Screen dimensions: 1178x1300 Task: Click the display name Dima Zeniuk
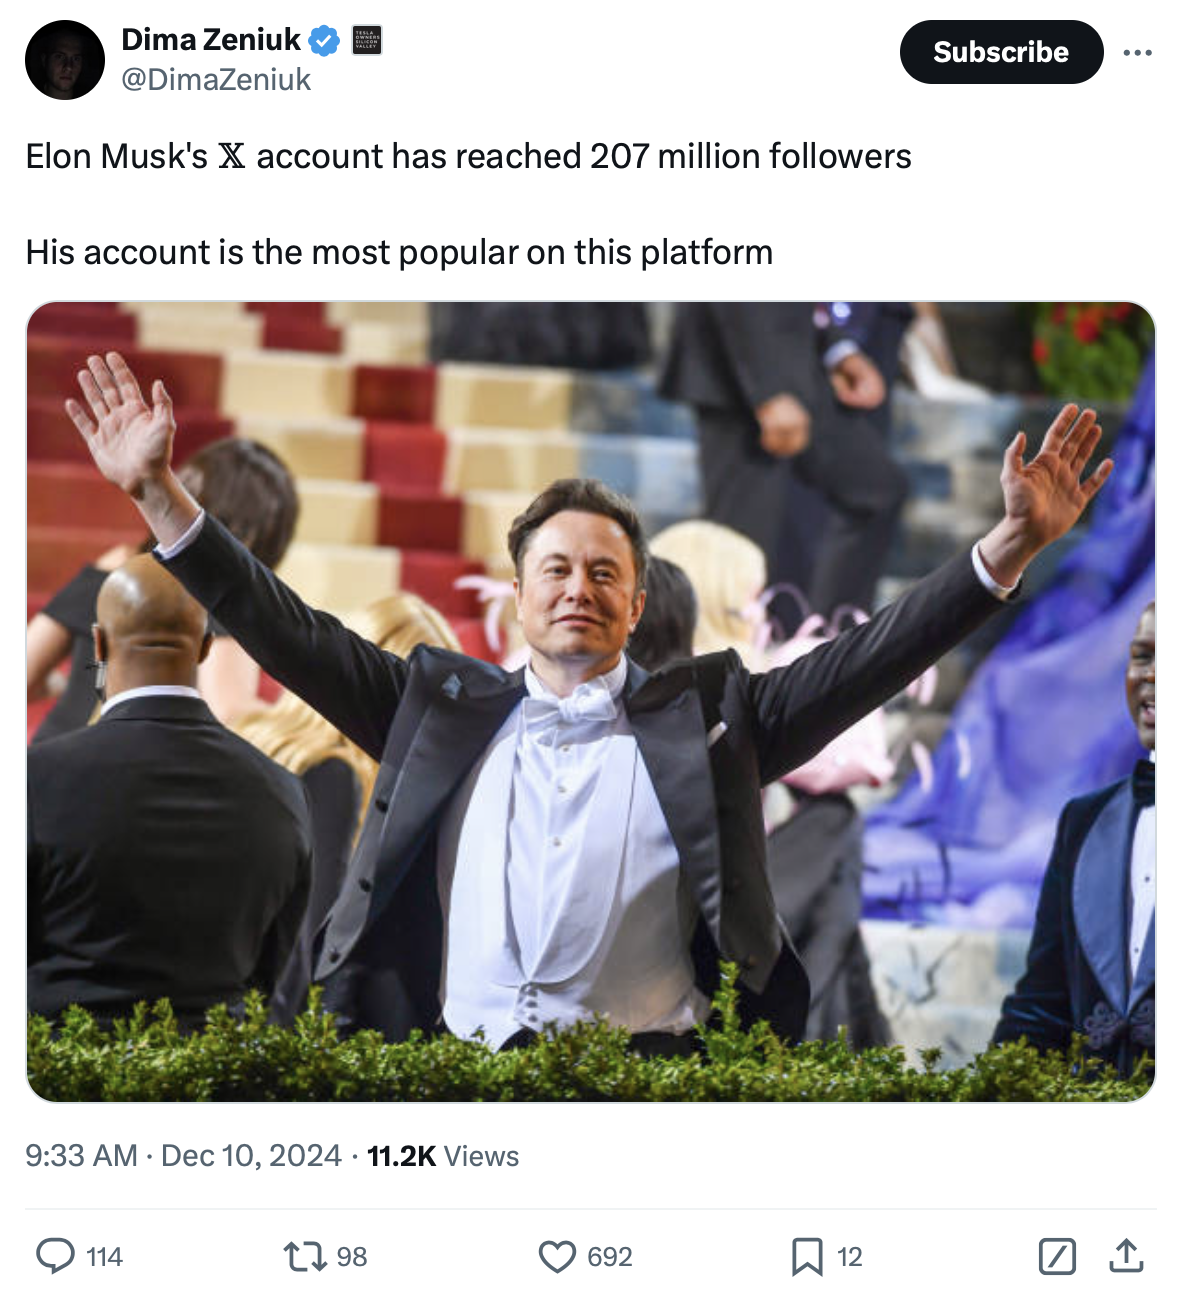coord(211,40)
